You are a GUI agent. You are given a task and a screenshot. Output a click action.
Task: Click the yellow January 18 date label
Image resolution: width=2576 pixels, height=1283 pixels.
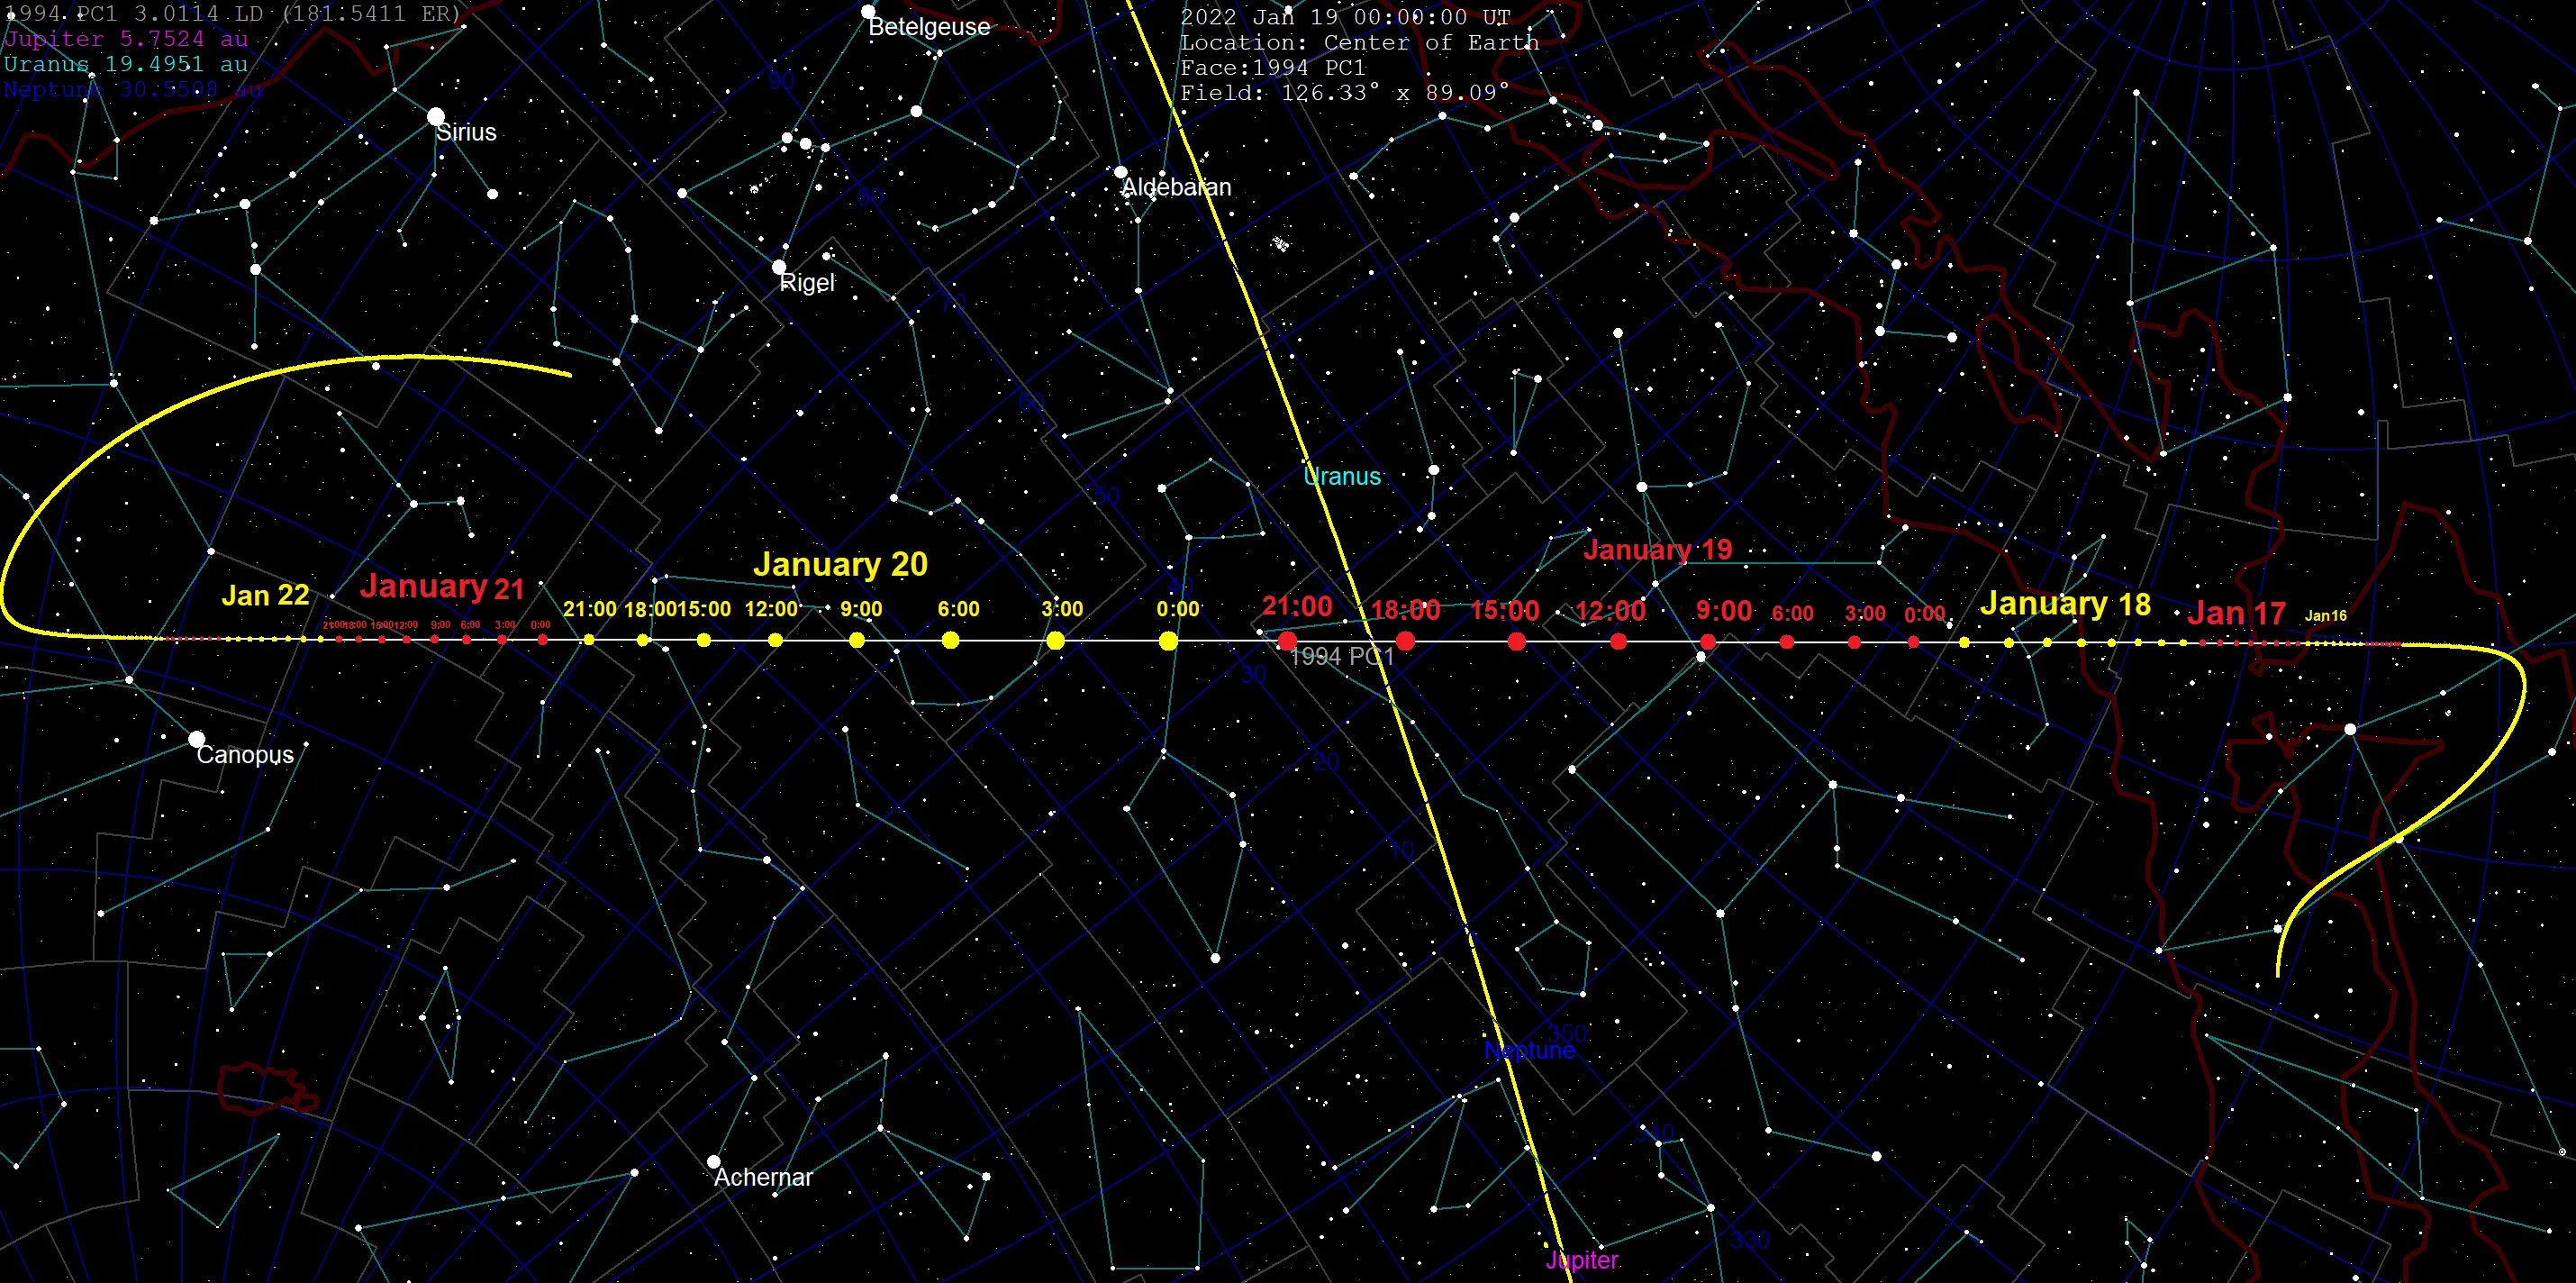pyautogui.click(x=2065, y=604)
